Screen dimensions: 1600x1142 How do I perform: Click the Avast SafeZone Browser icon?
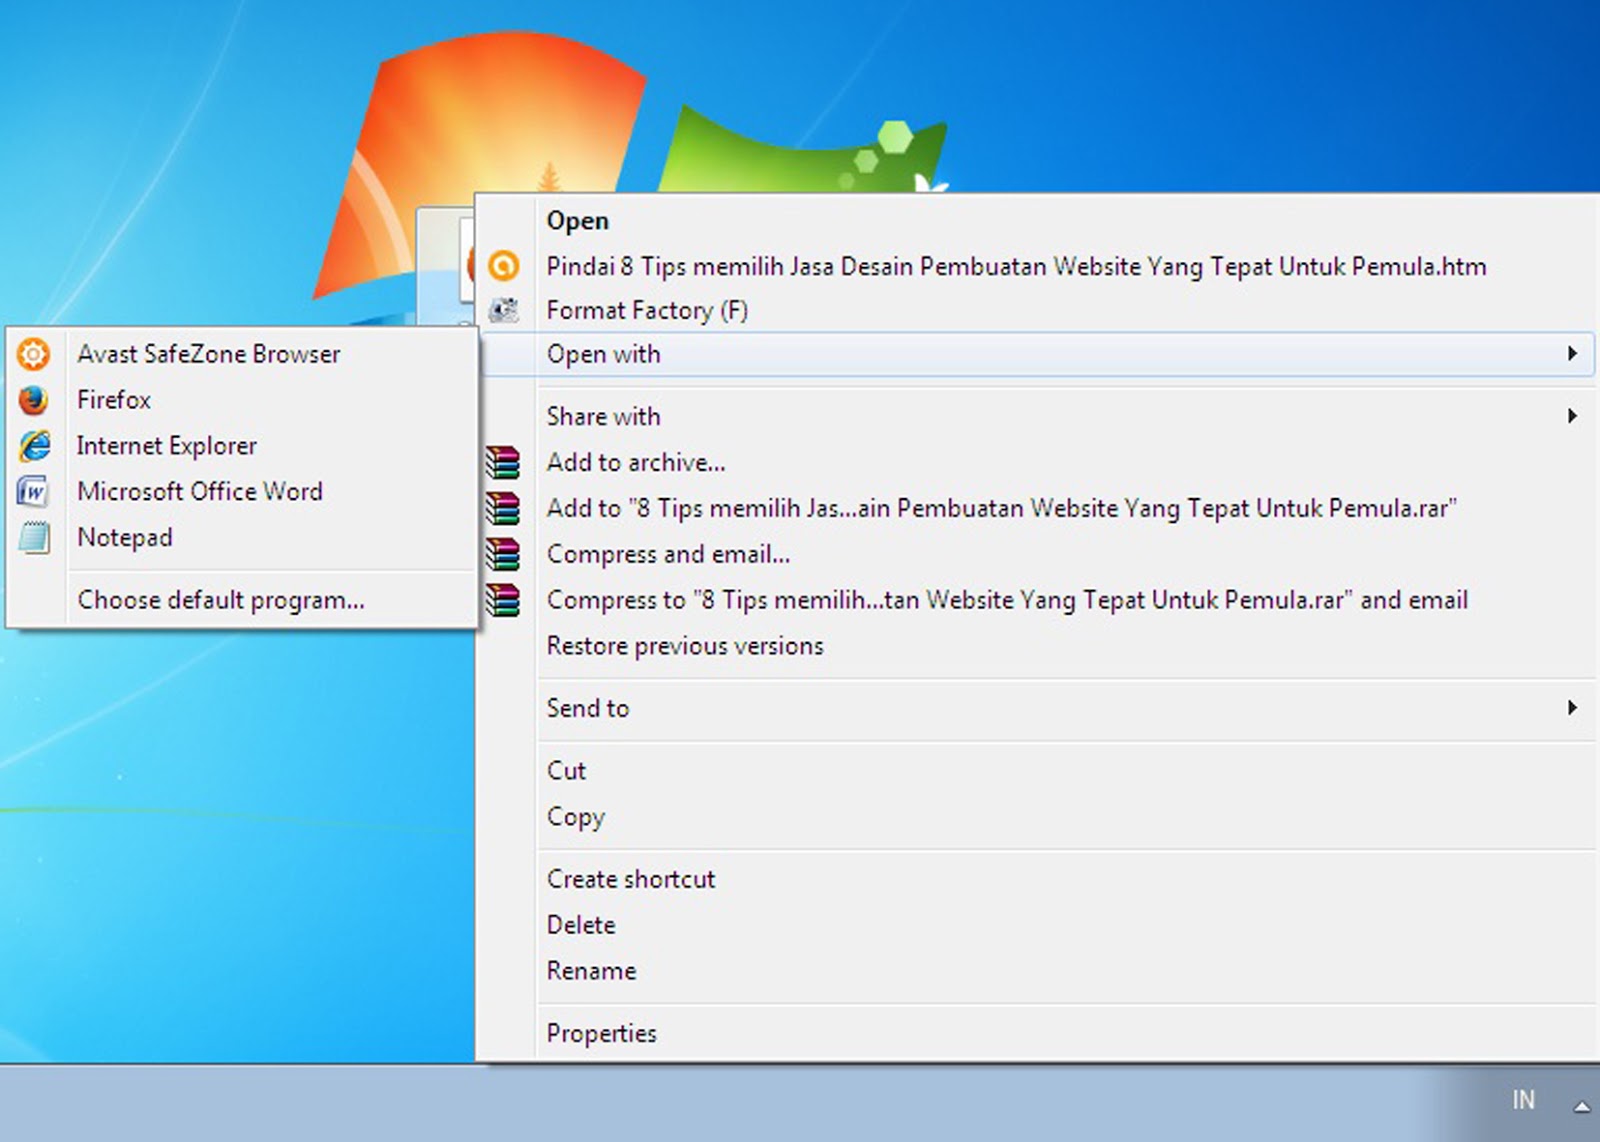point(33,354)
